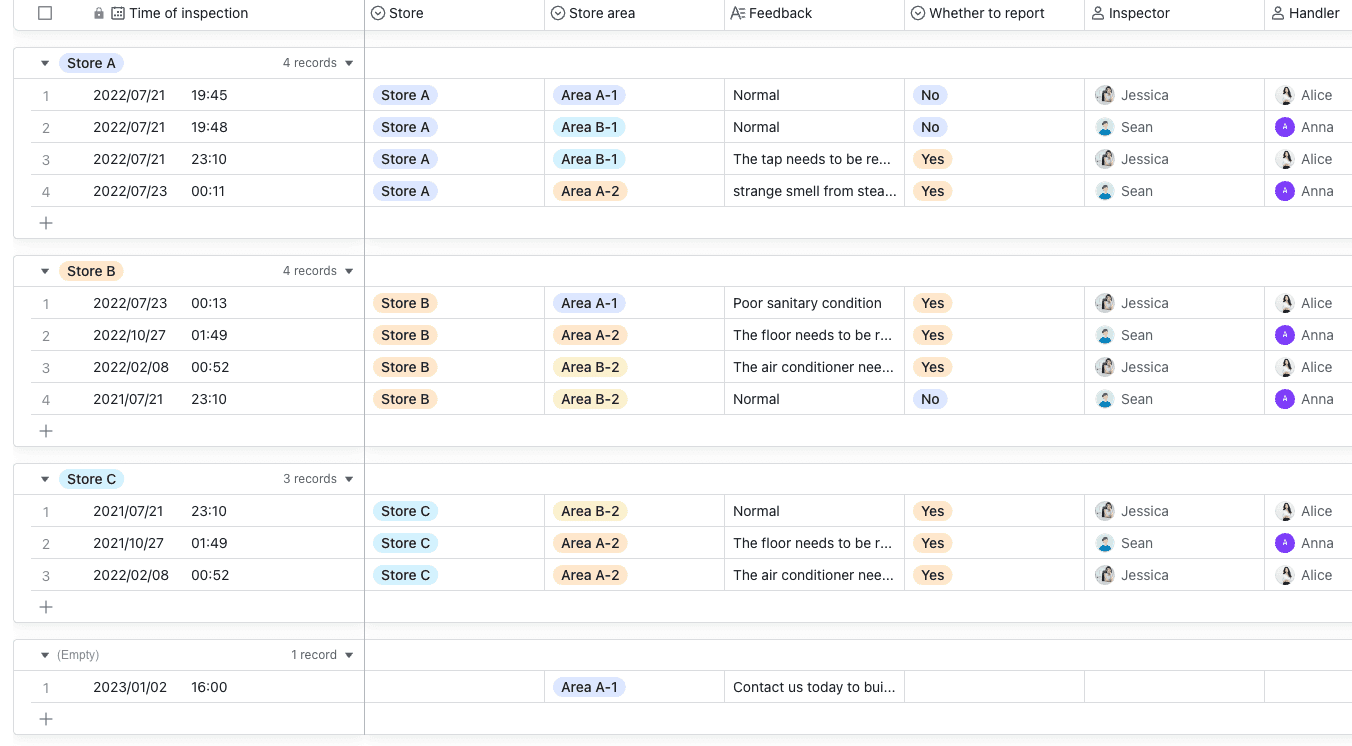This screenshot has height=746, width=1352.
Task: Click the Store area column header
Action: [x=601, y=14]
